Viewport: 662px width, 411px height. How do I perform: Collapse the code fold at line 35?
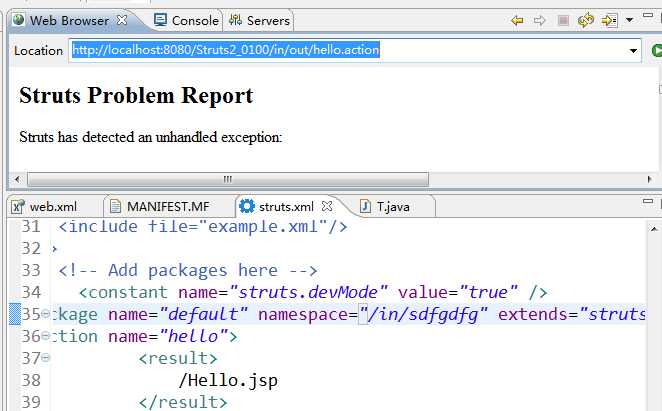[46, 314]
